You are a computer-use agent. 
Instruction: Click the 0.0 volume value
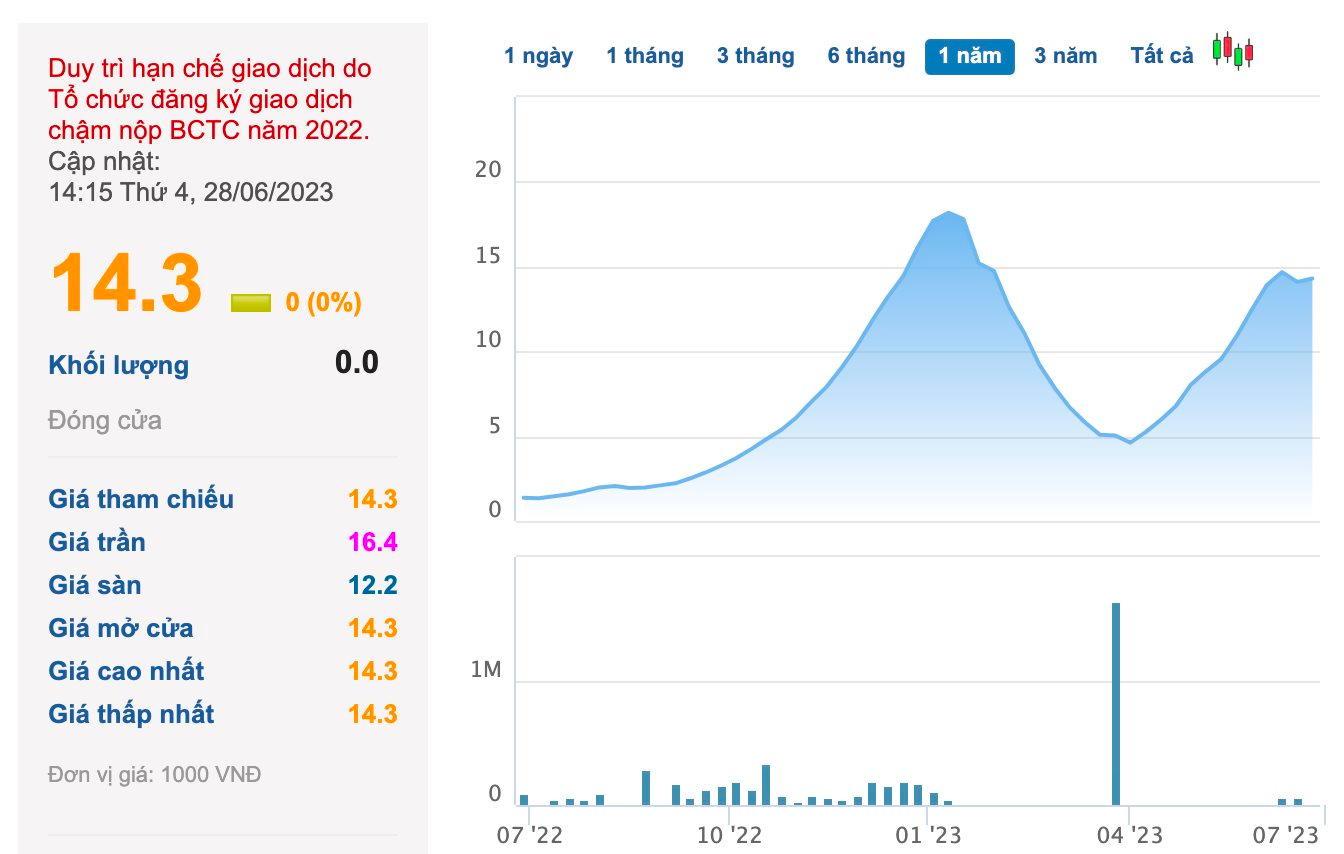(357, 362)
